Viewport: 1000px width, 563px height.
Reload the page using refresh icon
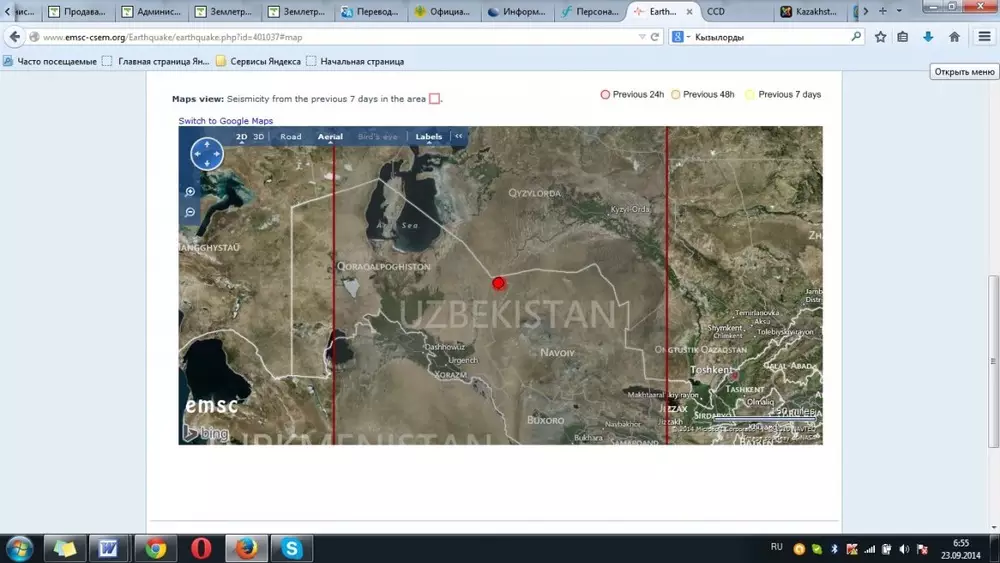pyautogui.click(x=655, y=37)
